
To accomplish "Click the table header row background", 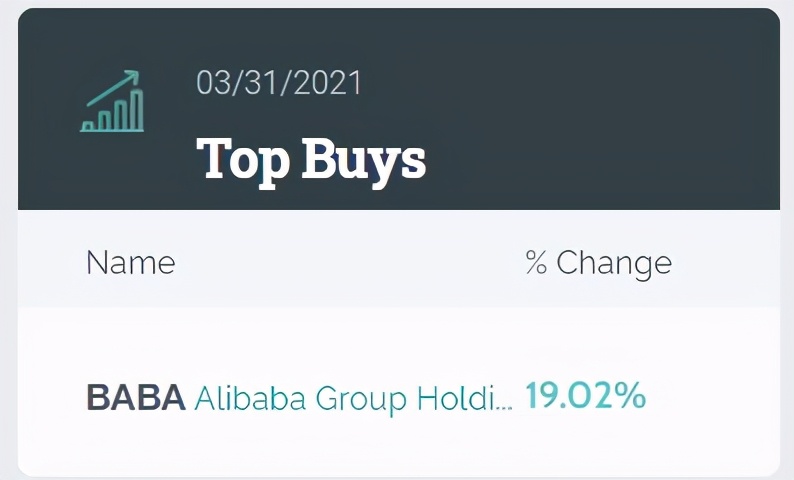I will tap(399, 259).
